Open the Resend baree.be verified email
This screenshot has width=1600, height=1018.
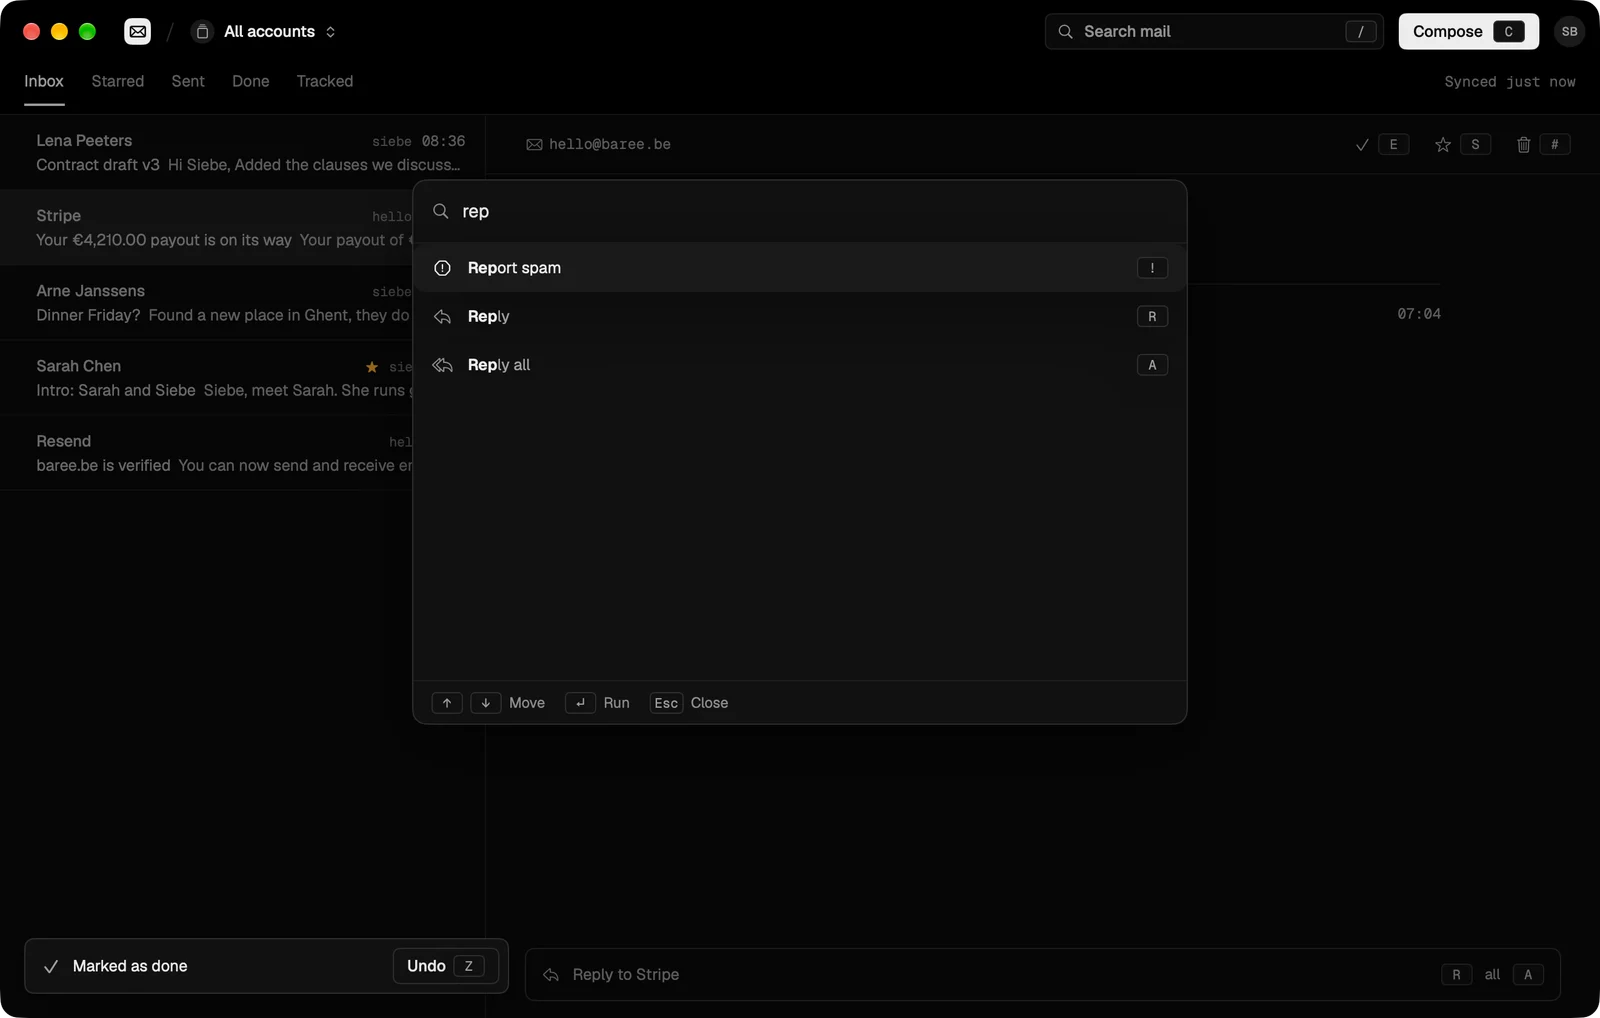tap(206, 453)
